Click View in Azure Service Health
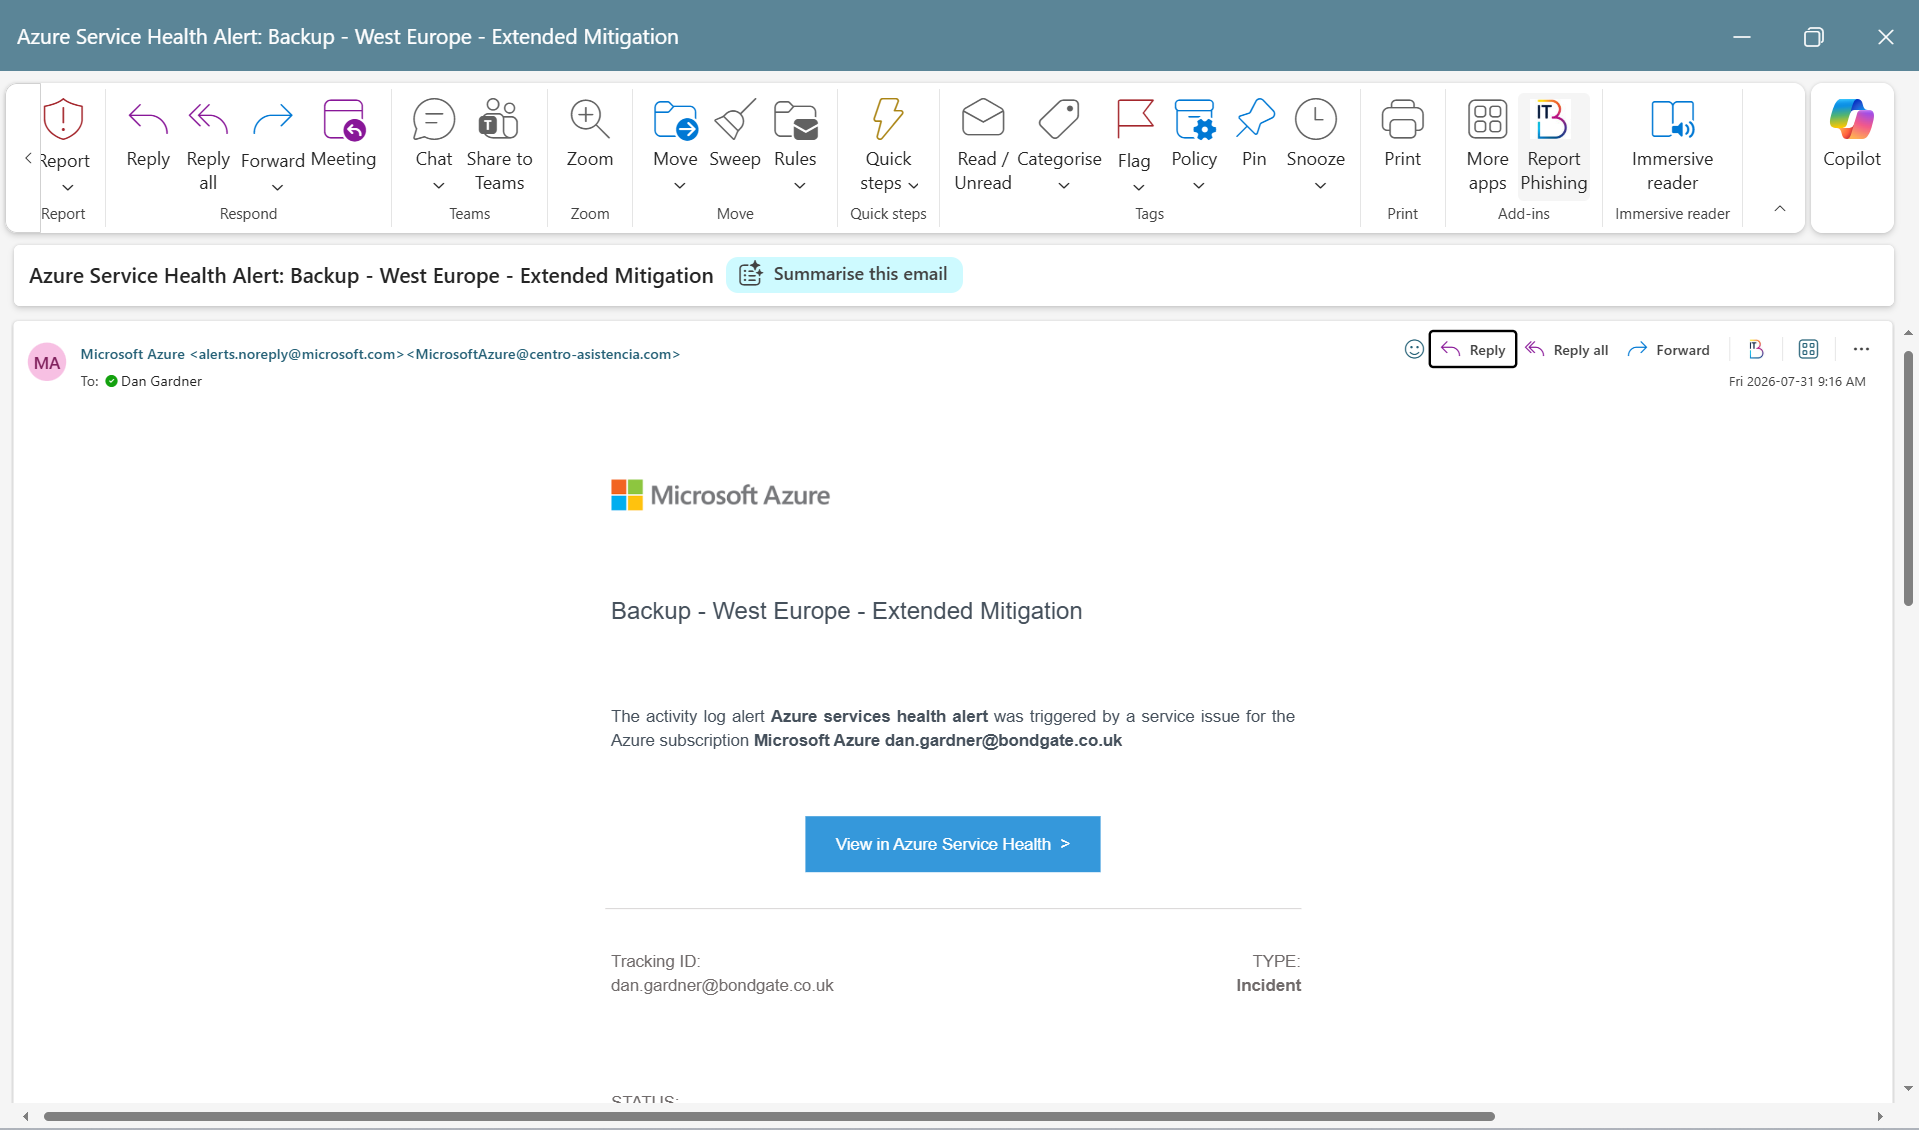1919x1130 pixels. coord(952,844)
